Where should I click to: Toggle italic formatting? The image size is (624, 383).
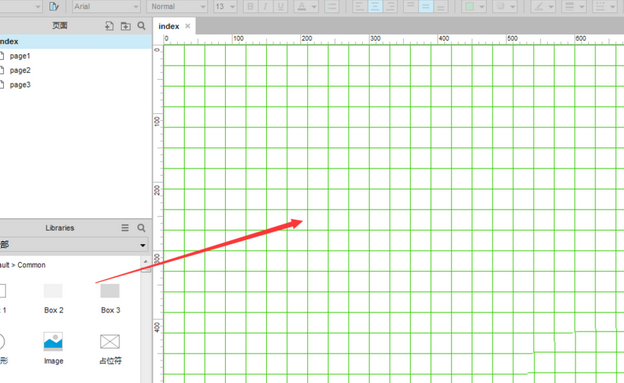265,6
